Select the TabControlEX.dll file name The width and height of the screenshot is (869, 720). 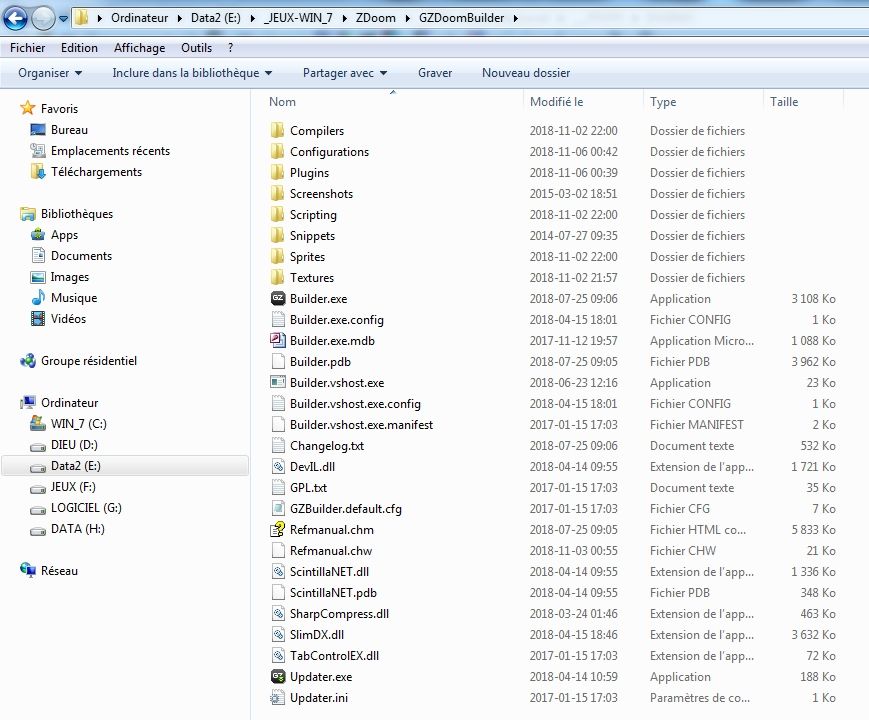click(334, 656)
